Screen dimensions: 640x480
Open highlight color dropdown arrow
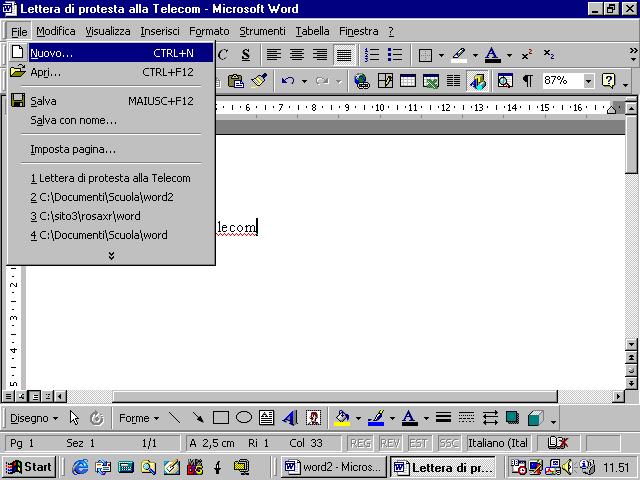[475, 55]
